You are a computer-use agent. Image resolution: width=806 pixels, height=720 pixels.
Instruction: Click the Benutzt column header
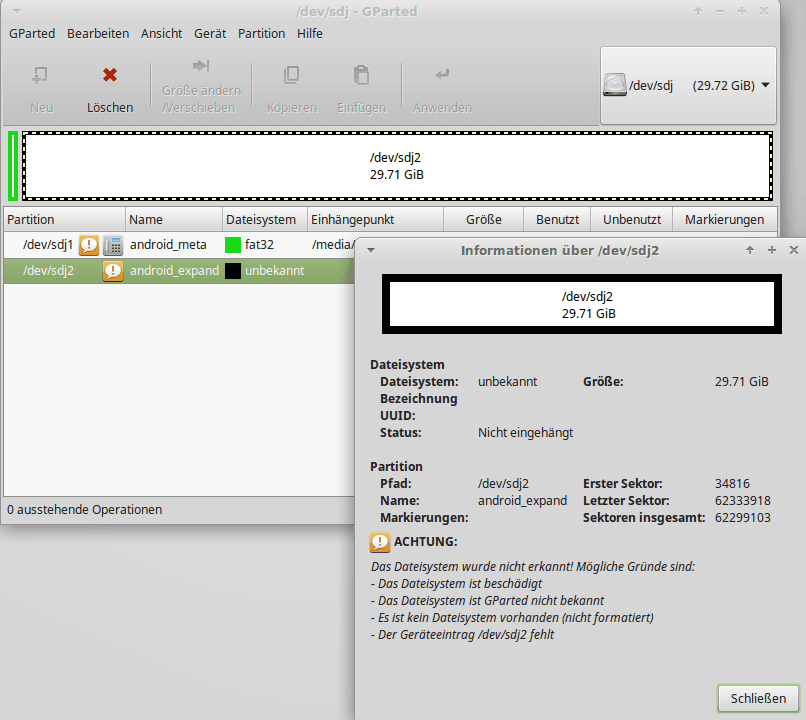click(x=557, y=219)
